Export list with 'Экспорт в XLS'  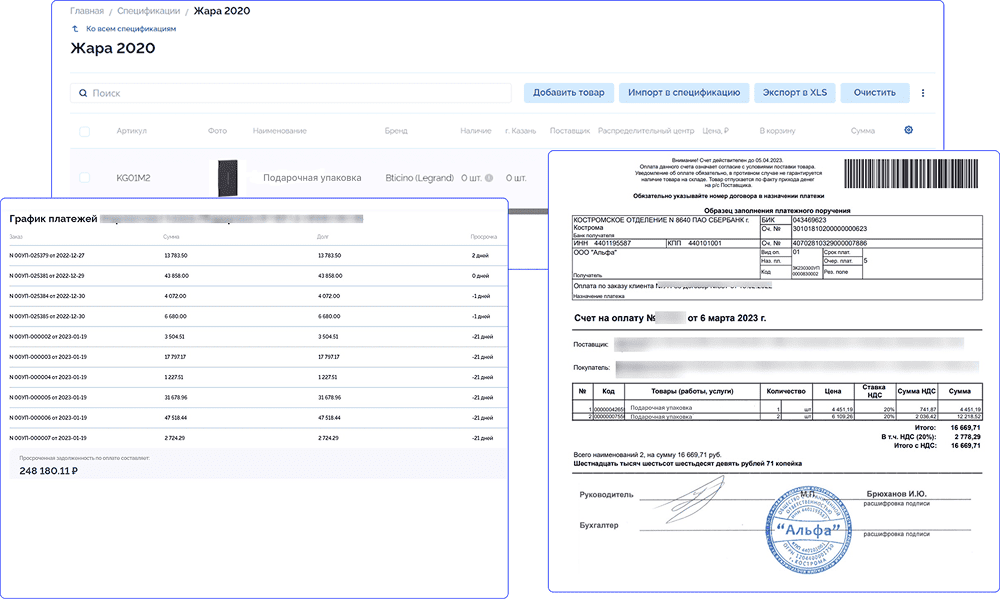(793, 93)
